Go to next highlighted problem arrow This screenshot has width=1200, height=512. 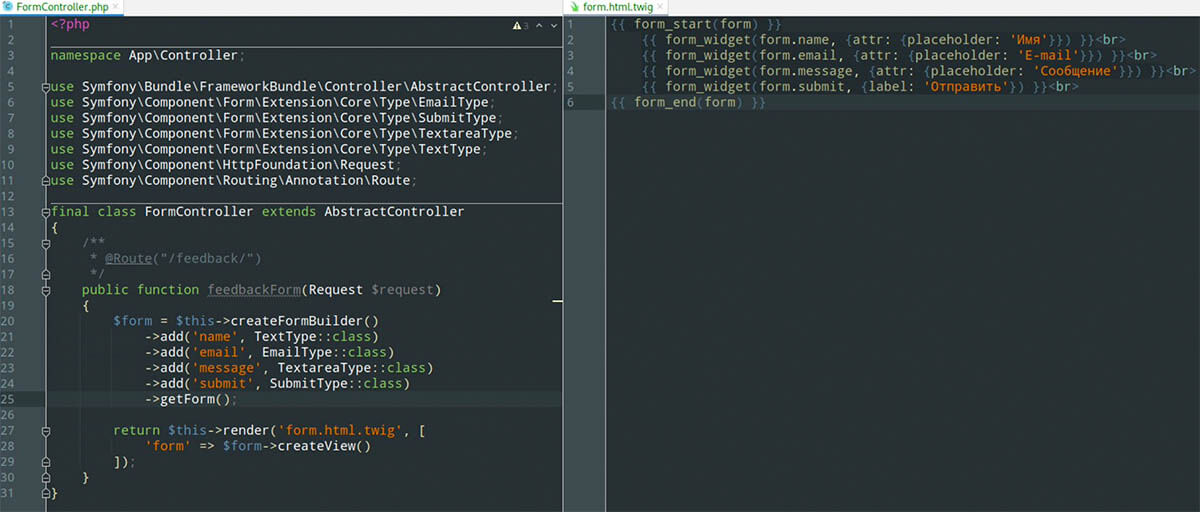point(554,25)
